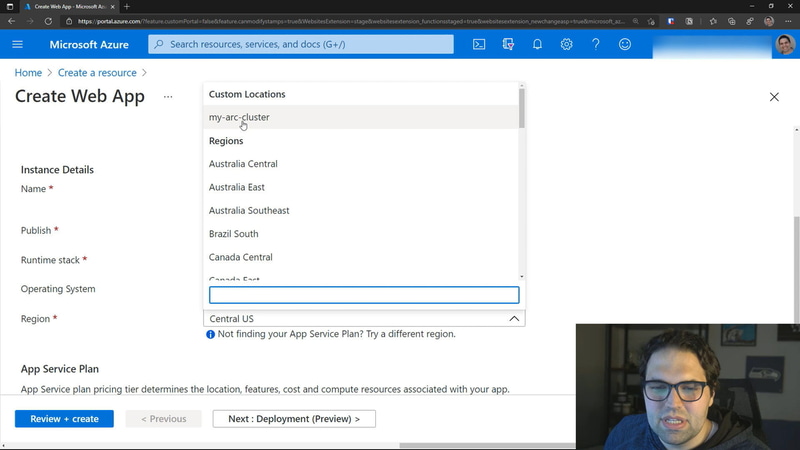Click the App Service Plan heading
This screenshot has height=450, width=800.
pos(60,369)
